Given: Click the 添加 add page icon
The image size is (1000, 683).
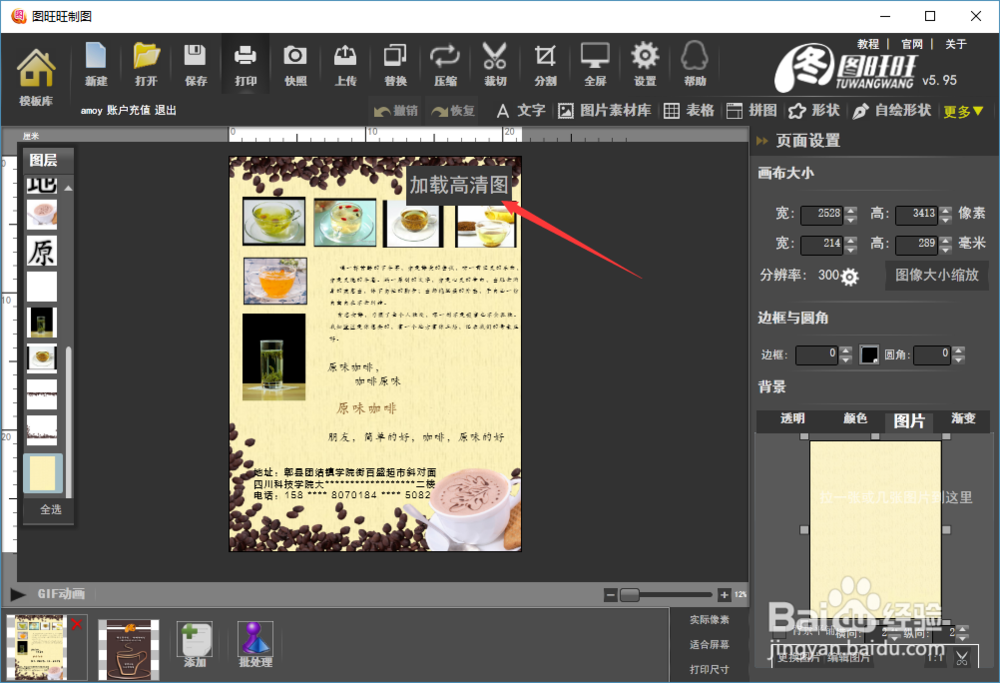Looking at the screenshot, I should point(195,644).
